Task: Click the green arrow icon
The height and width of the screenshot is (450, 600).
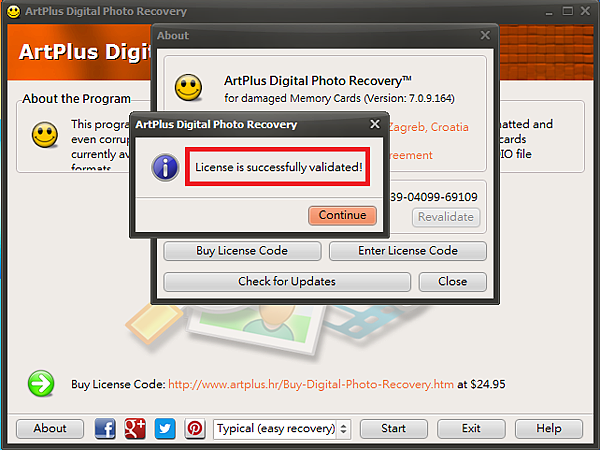Action: [x=41, y=383]
